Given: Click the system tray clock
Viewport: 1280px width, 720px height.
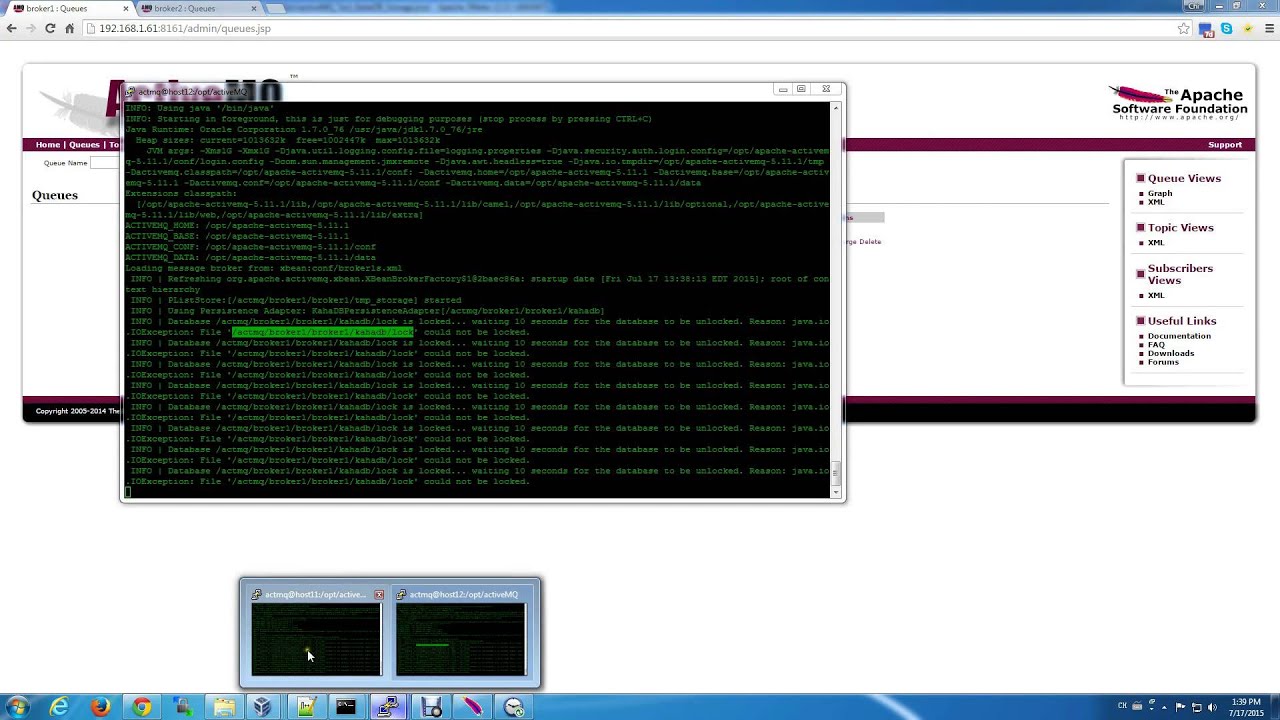Looking at the screenshot, I should click(x=1246, y=708).
